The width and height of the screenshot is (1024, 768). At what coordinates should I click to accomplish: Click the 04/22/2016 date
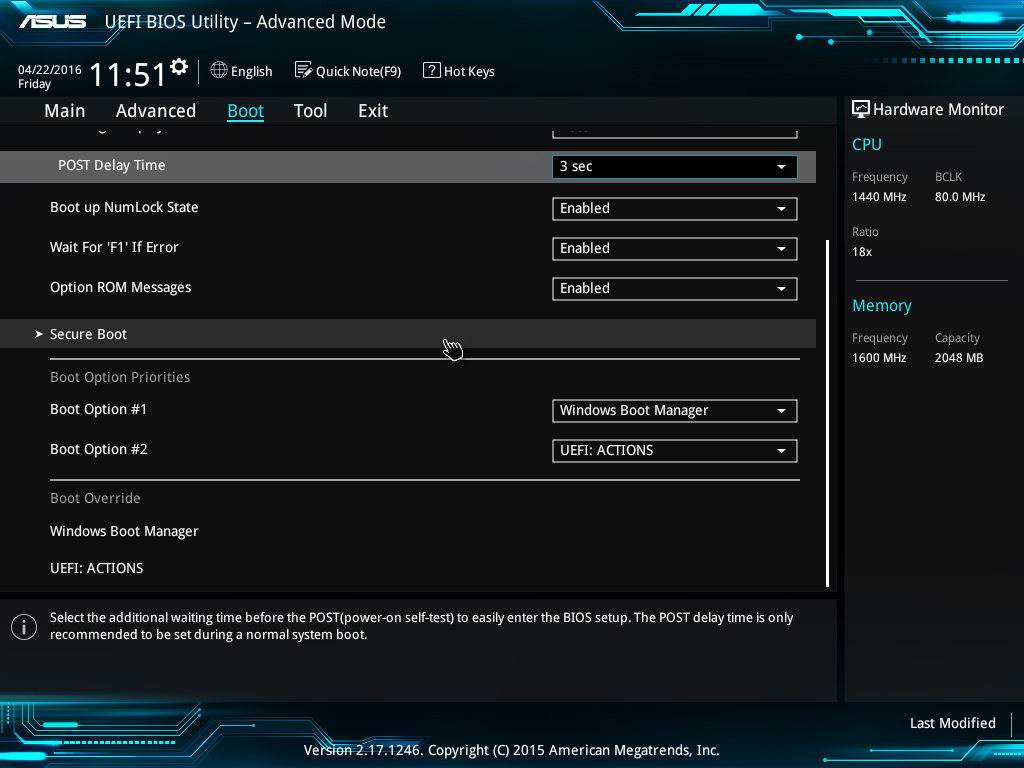tap(50, 69)
